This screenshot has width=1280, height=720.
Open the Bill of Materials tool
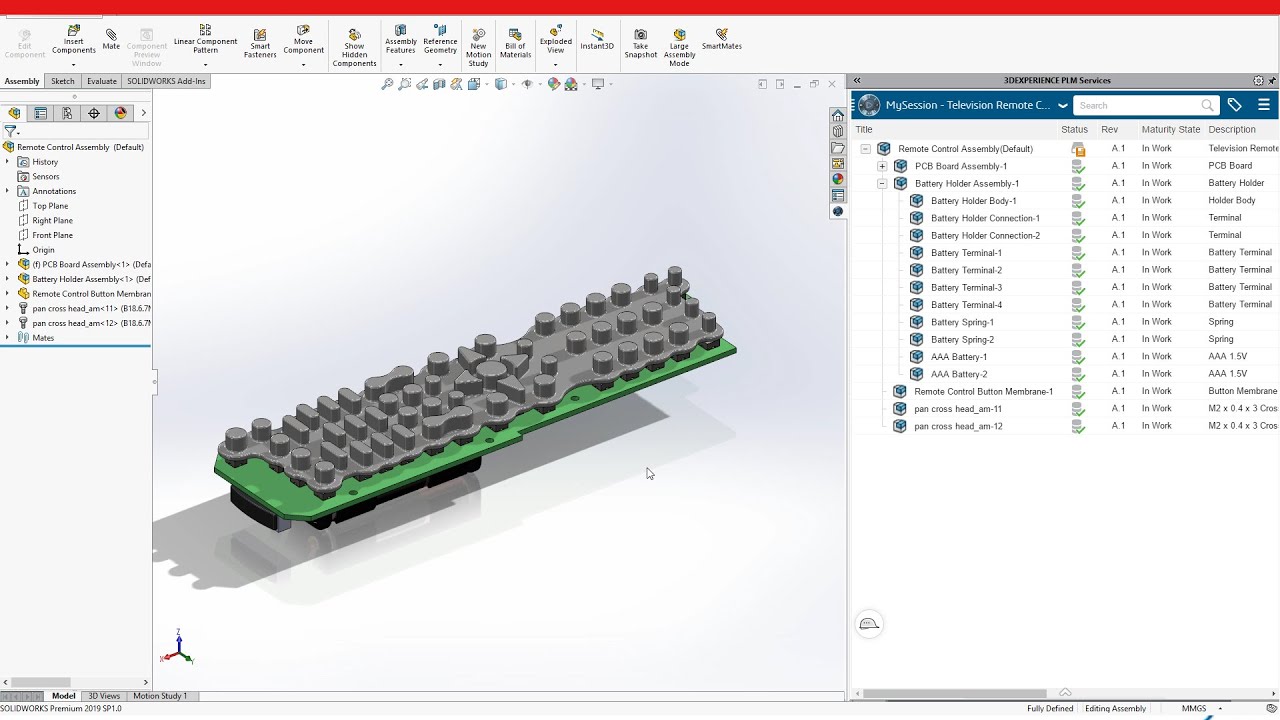514,40
